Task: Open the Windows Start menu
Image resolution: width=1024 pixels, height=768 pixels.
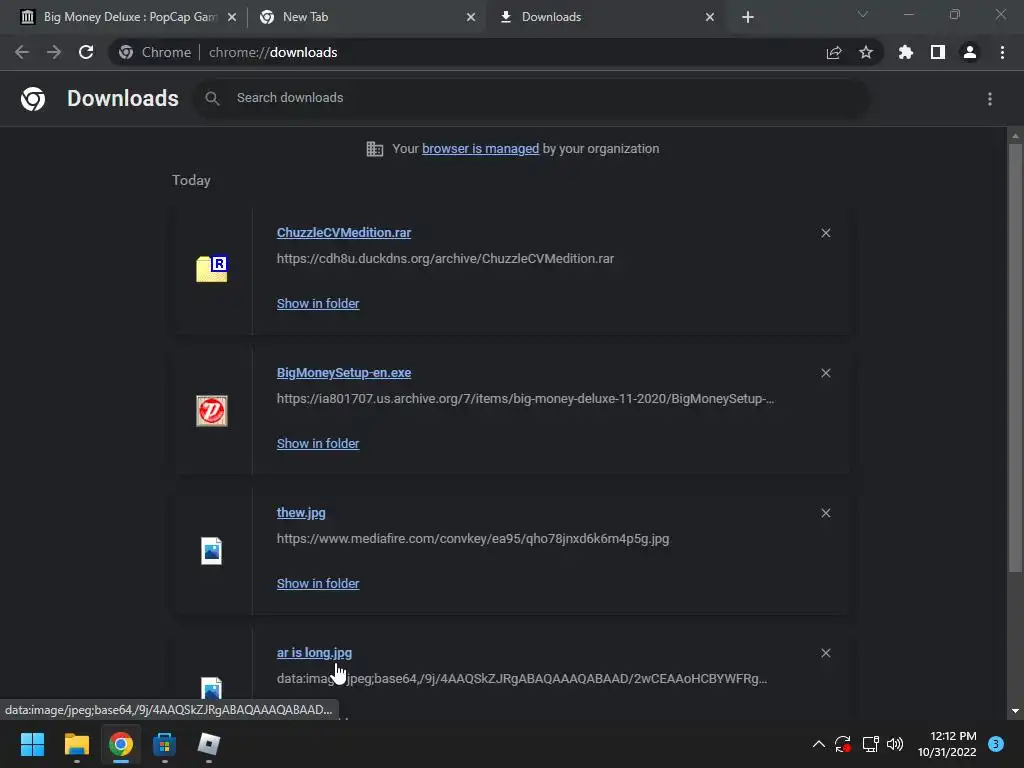Action: coord(32,744)
